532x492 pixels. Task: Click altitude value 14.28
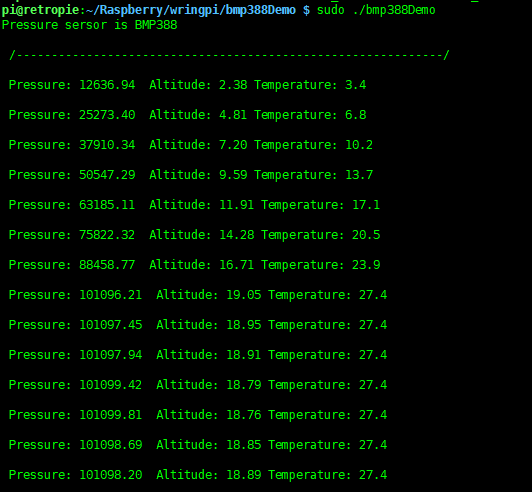coord(236,235)
